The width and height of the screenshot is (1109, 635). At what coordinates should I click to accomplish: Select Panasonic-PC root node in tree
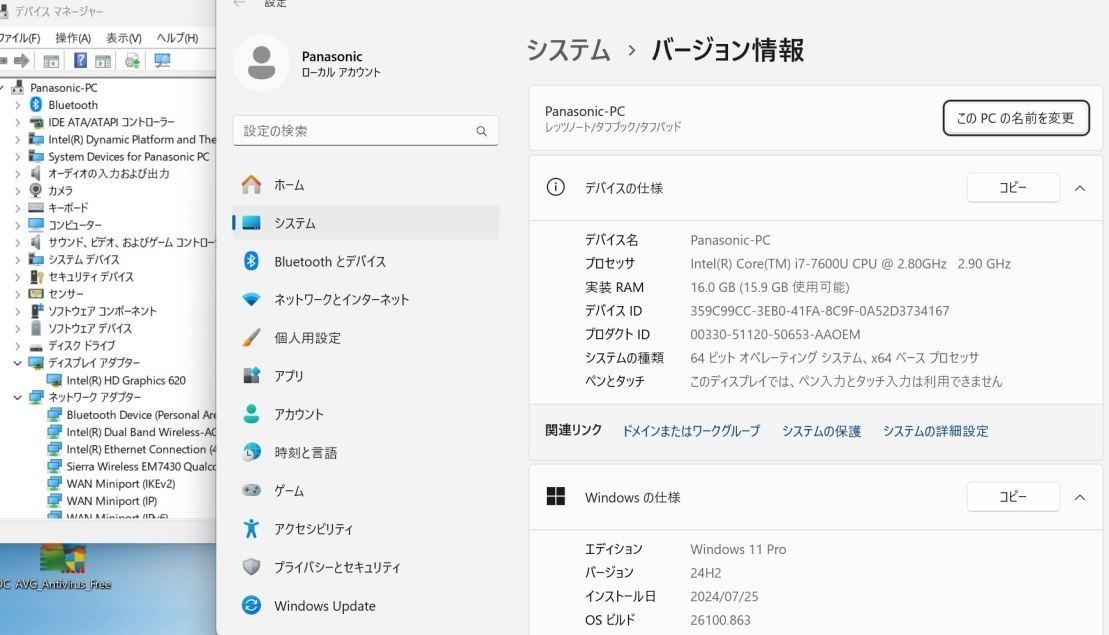64,88
